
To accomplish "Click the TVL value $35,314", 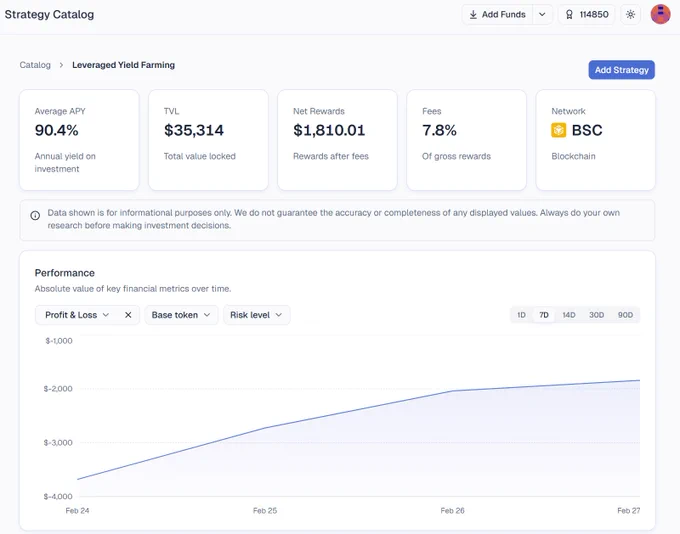I will tap(194, 130).
